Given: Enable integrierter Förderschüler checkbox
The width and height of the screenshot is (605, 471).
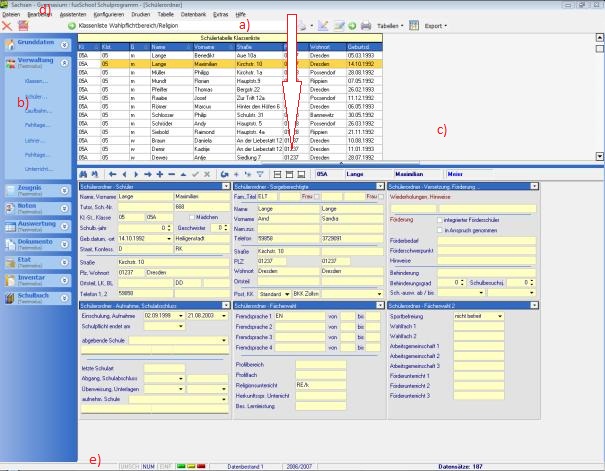Looking at the screenshot, I should 440,220.
